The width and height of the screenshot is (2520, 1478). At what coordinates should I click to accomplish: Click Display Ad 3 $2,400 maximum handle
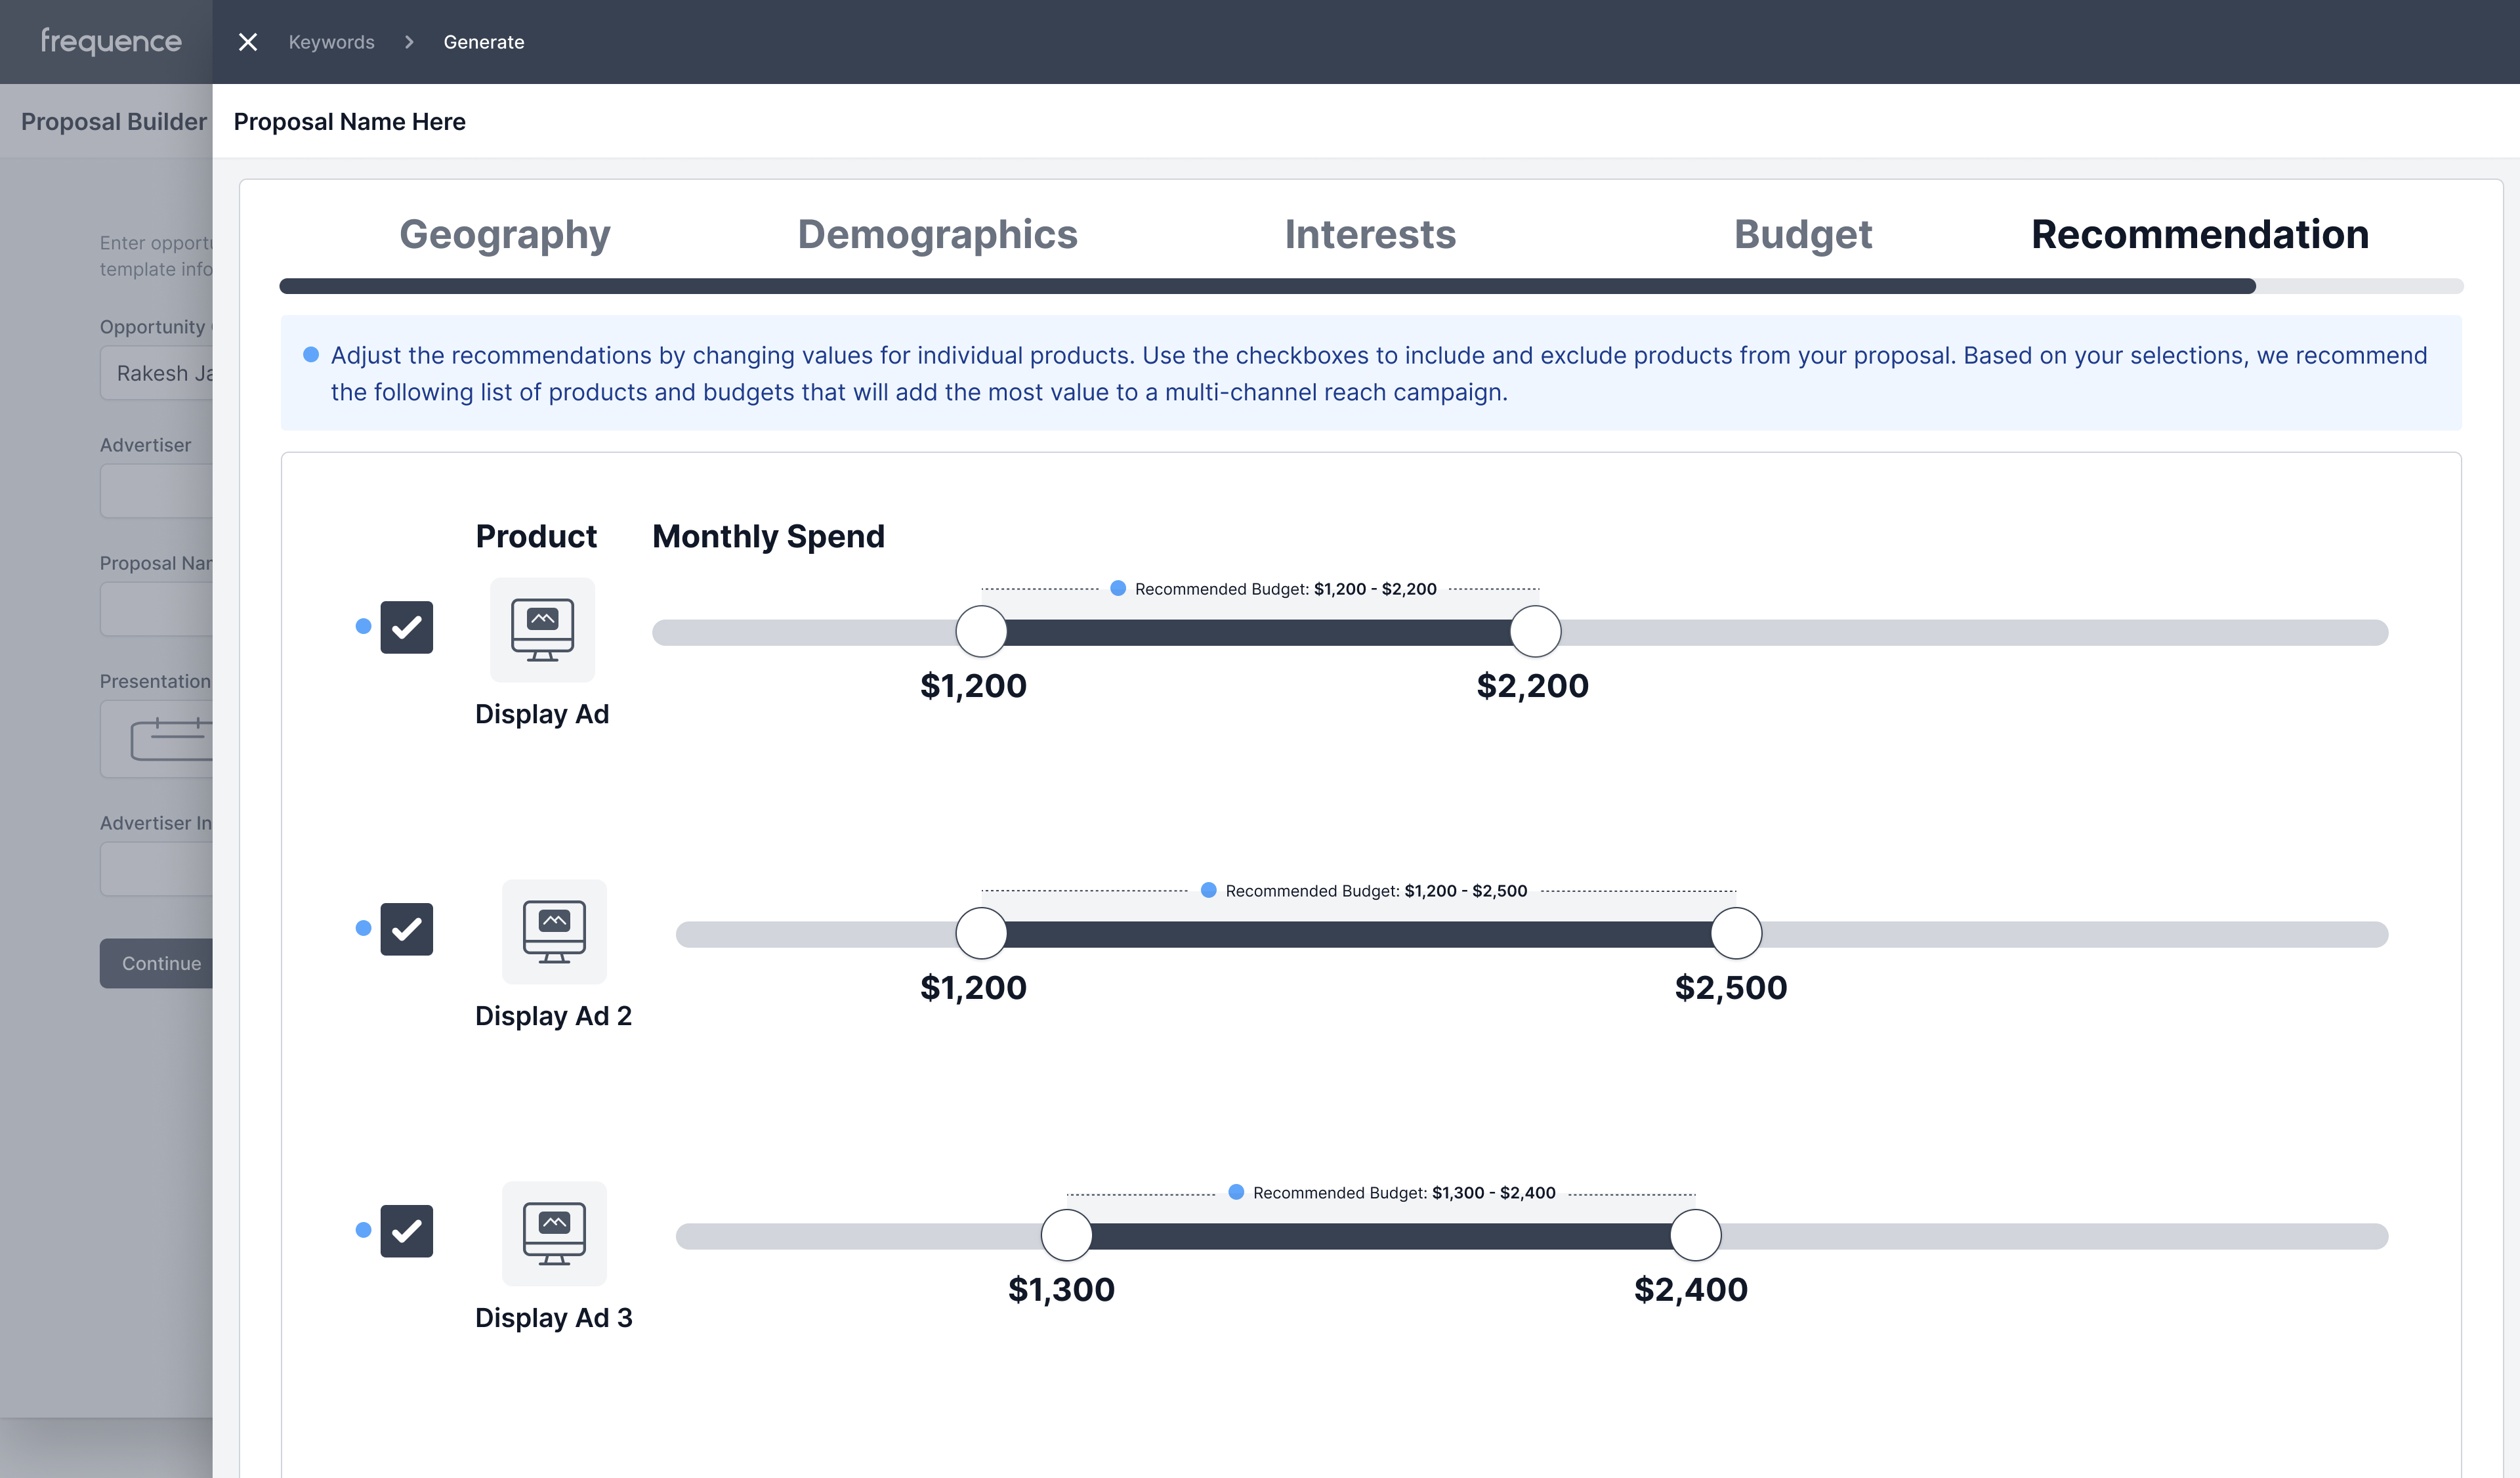1696,1236
